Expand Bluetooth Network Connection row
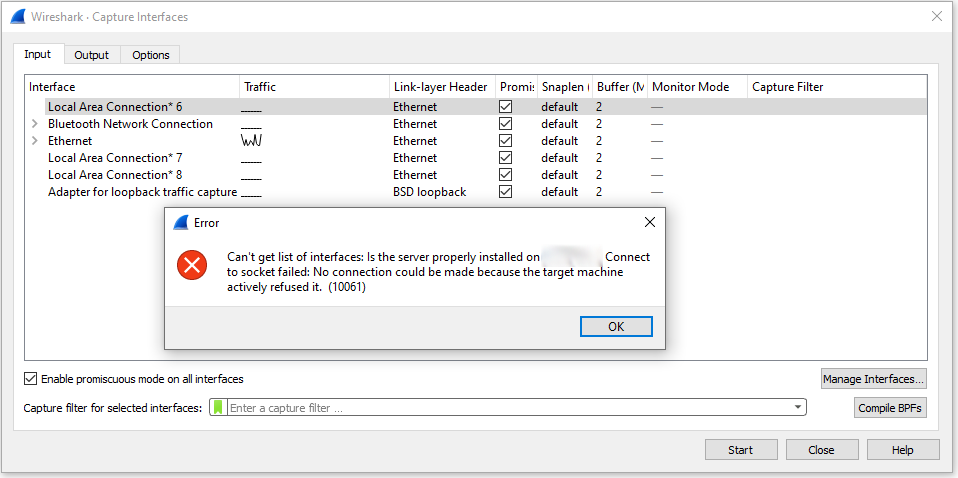The width and height of the screenshot is (958, 478). point(35,124)
